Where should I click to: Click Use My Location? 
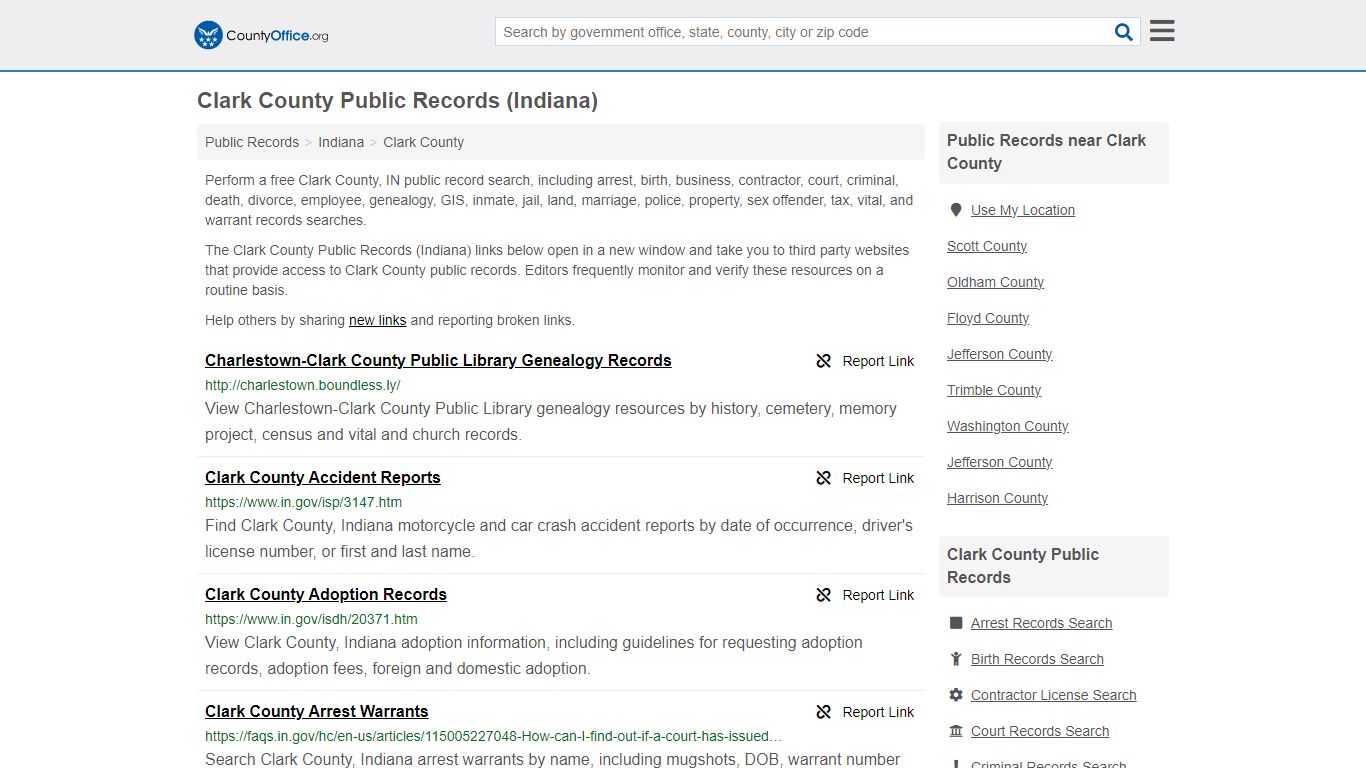pyautogui.click(x=1023, y=210)
